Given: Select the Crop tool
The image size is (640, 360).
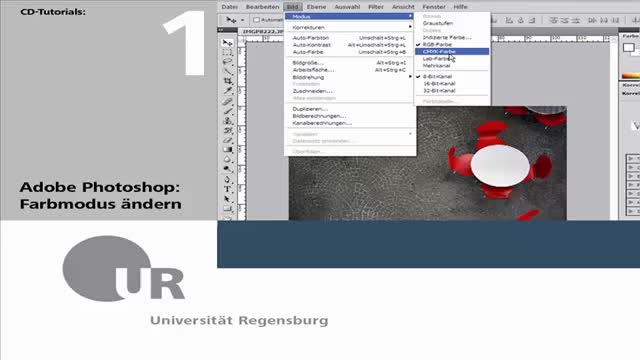Looking at the screenshot, I should click(227, 82).
